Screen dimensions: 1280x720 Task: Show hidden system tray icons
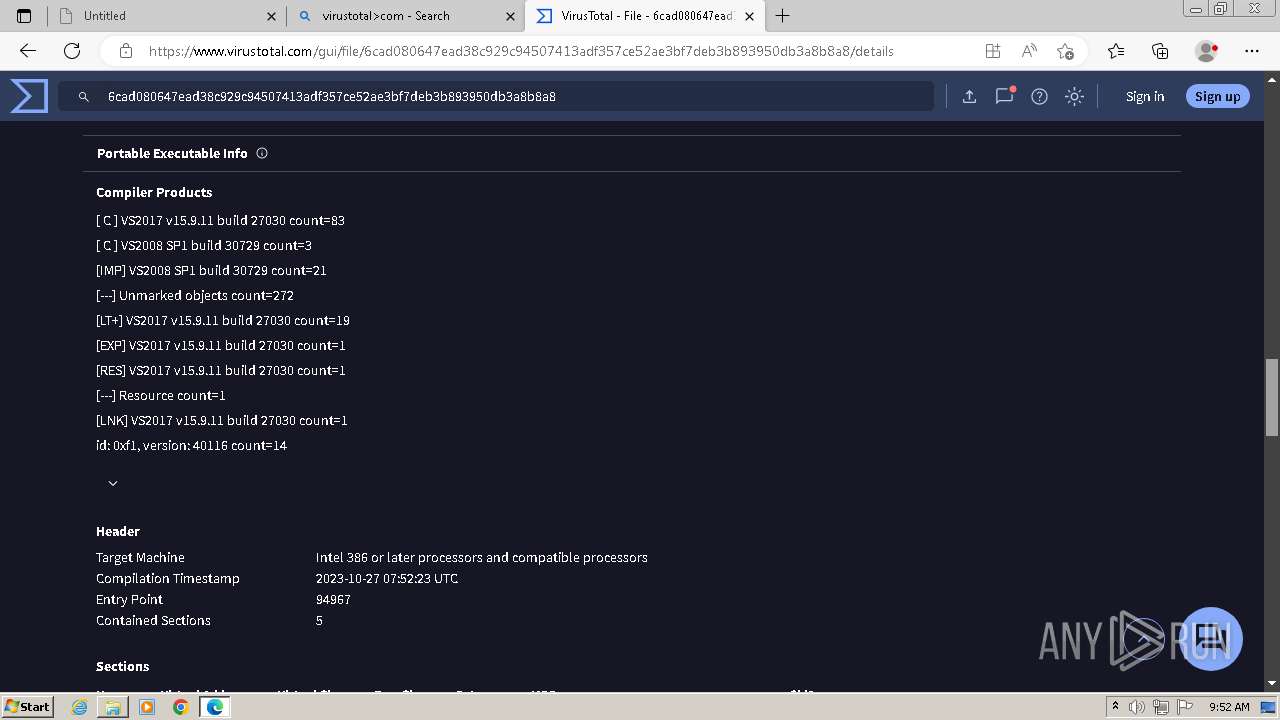[1116, 707]
